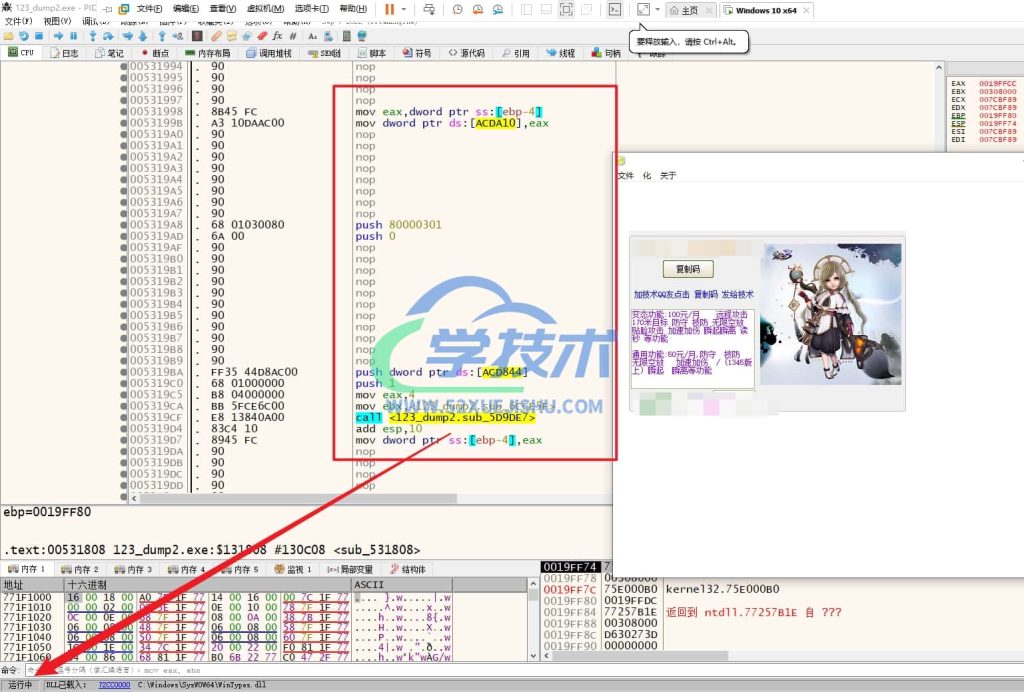Click the 发给技术 link
This screenshot has height=692, width=1024.
coord(737,295)
